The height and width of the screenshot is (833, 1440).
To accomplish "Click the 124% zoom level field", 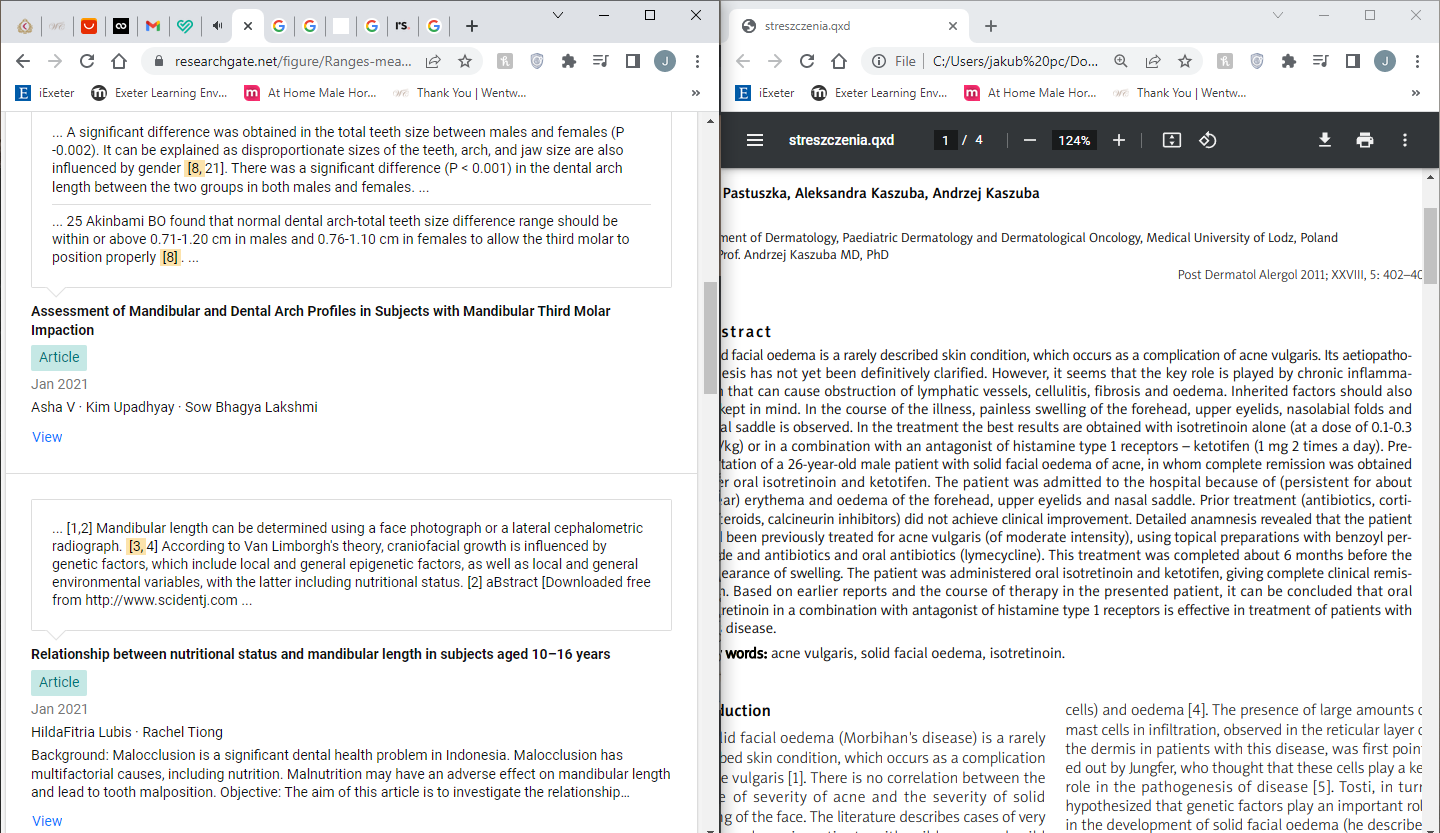I will tap(1074, 140).
